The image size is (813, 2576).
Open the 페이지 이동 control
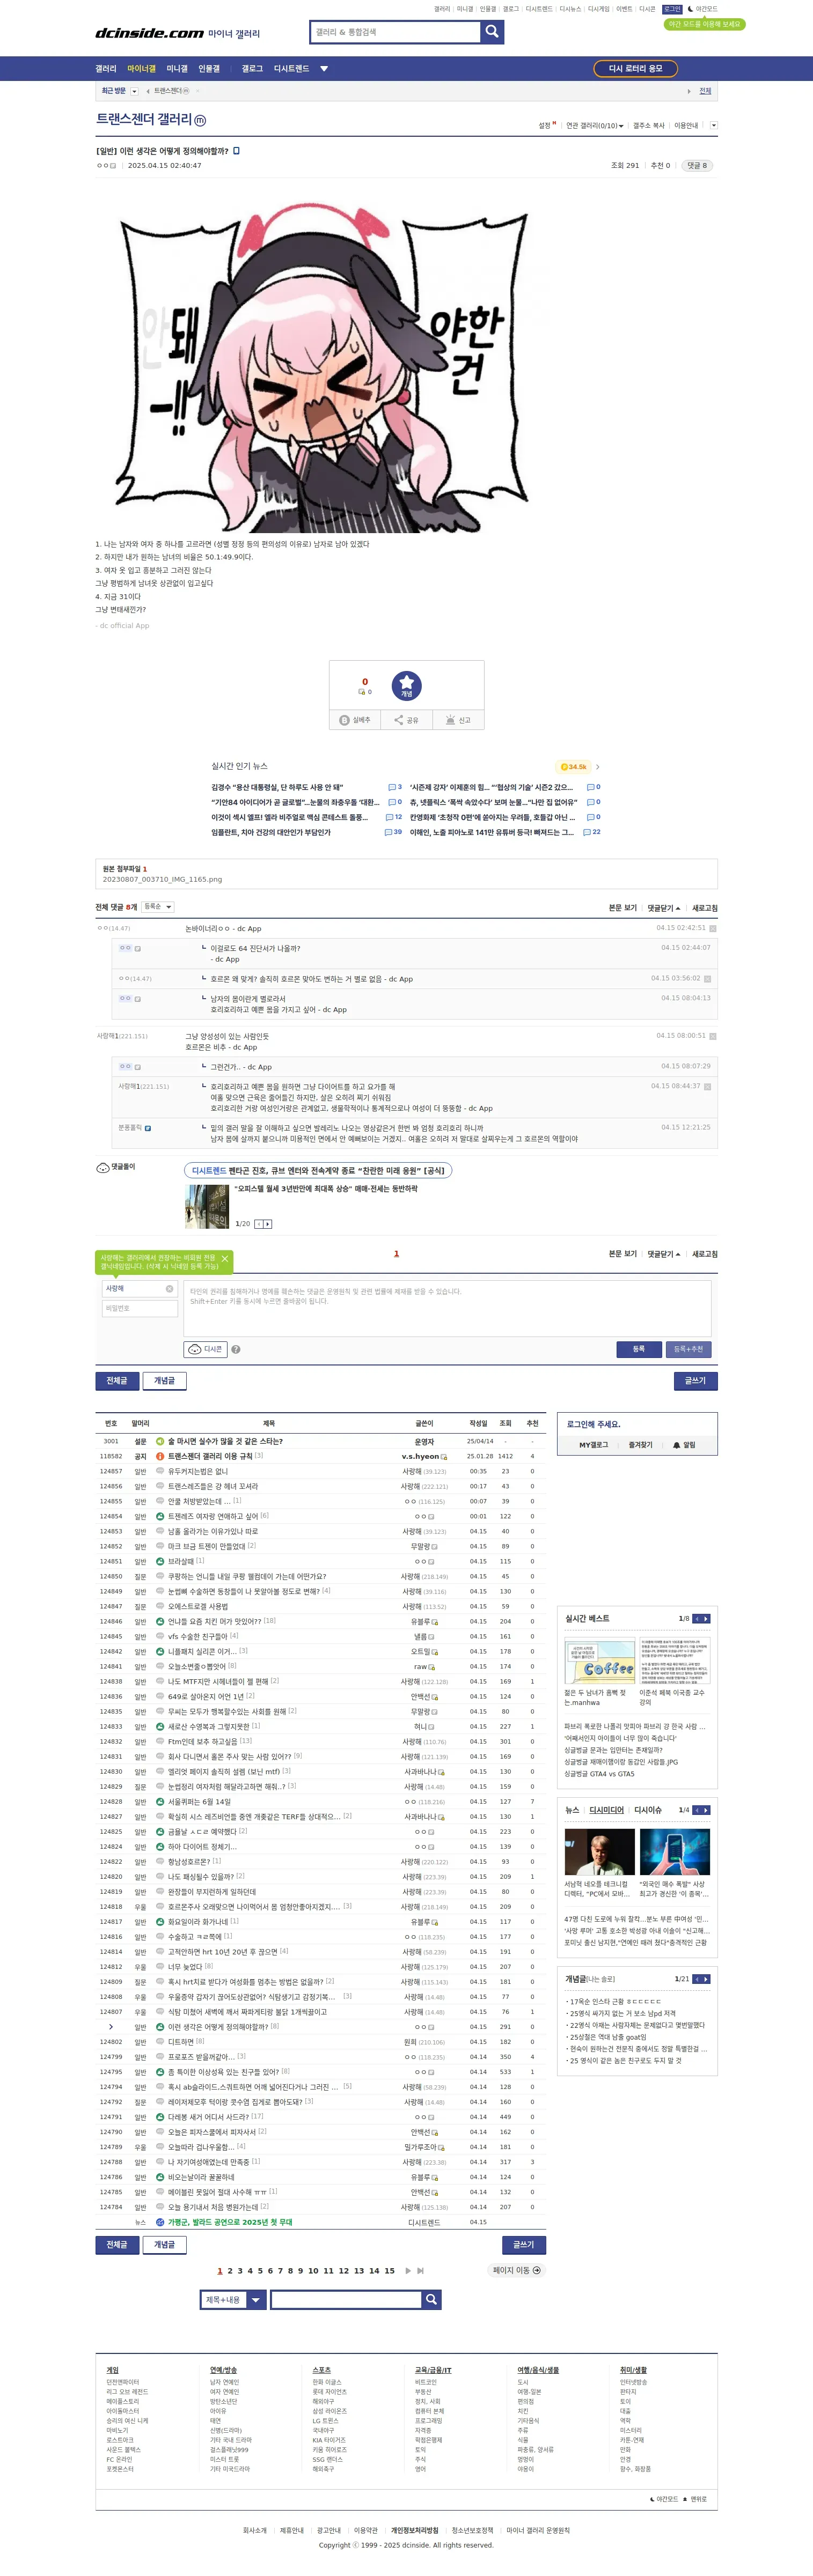517,2270
